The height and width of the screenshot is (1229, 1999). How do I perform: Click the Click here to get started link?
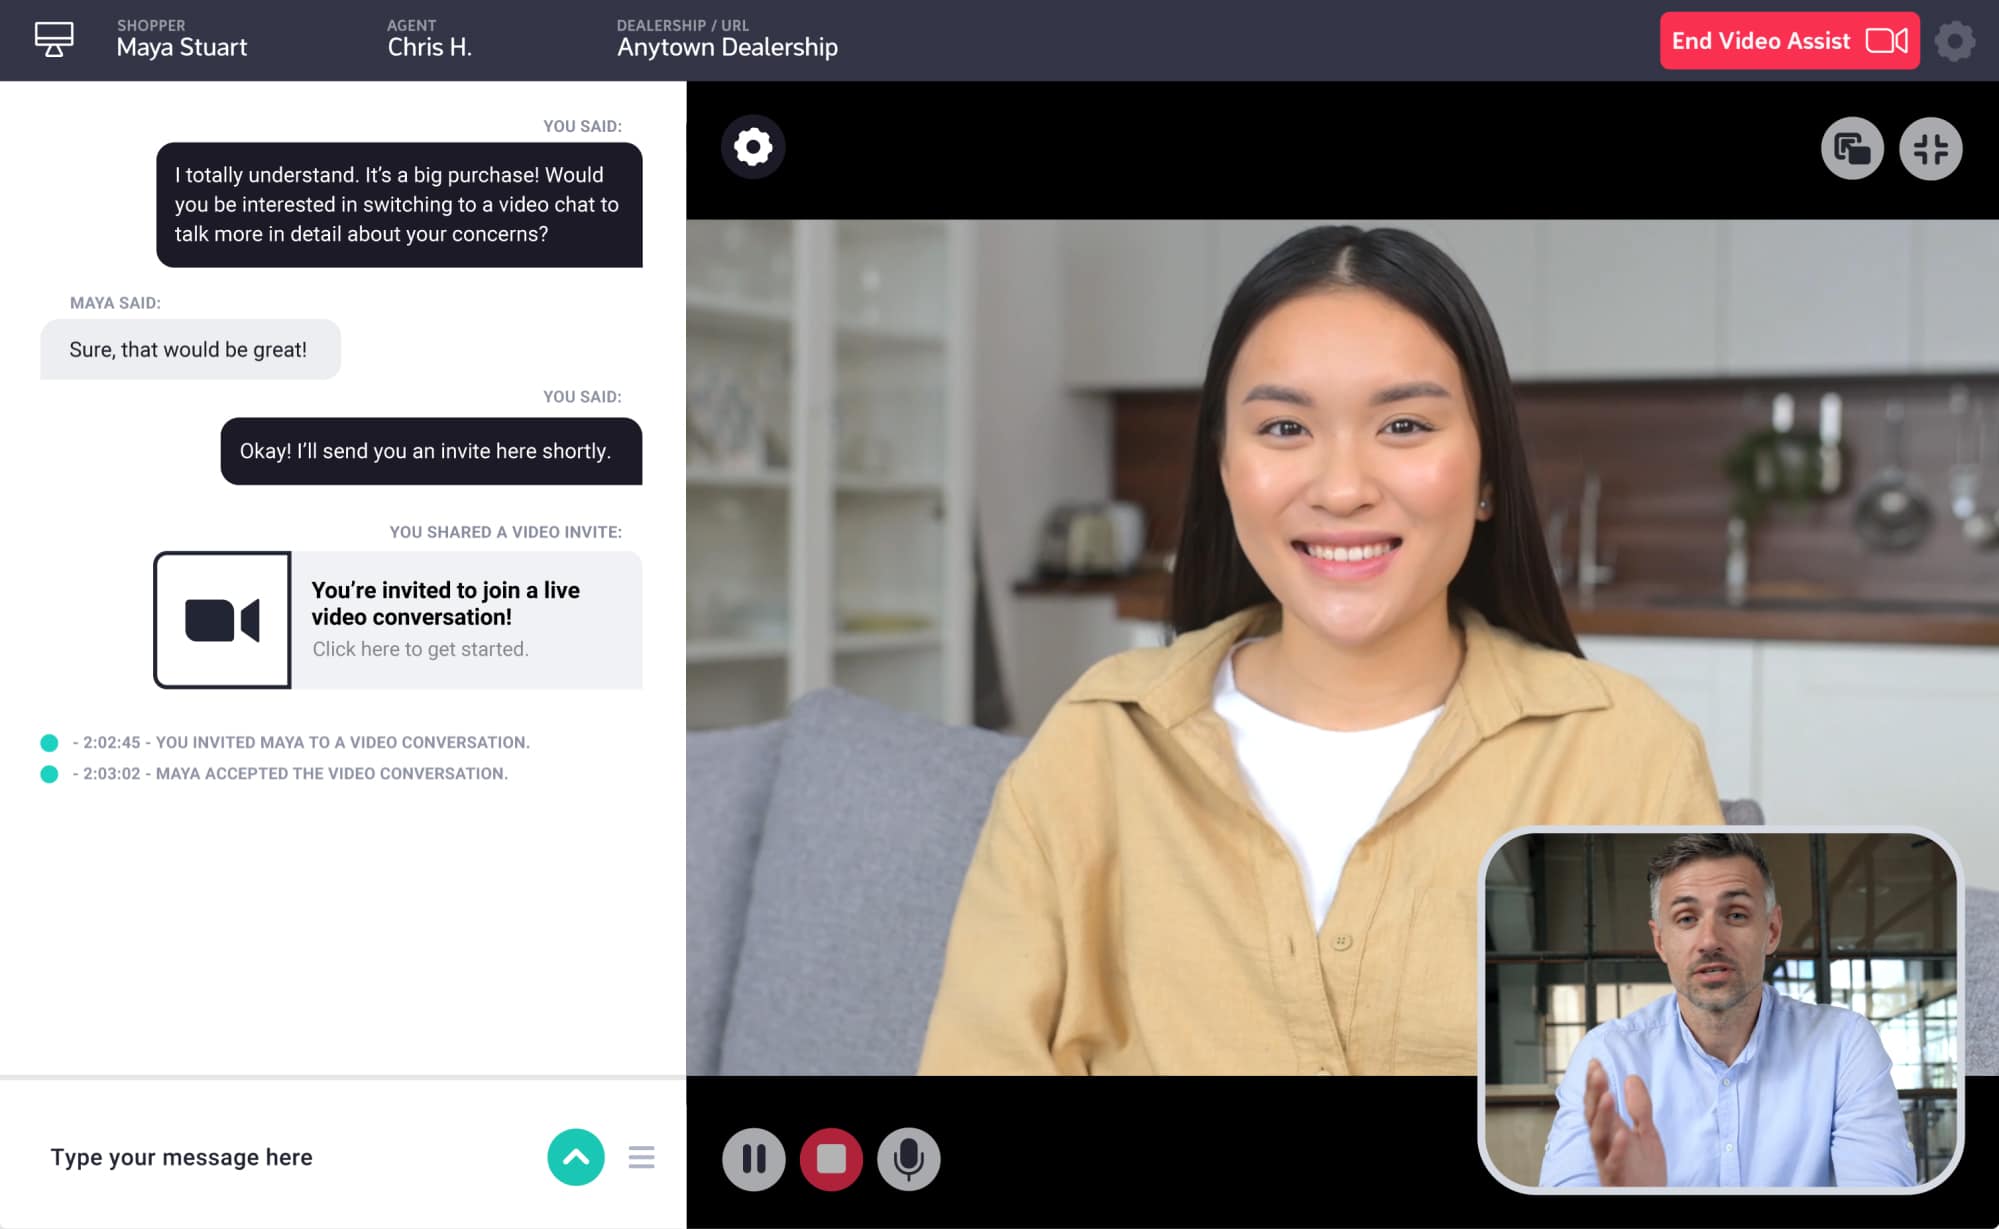coord(420,649)
